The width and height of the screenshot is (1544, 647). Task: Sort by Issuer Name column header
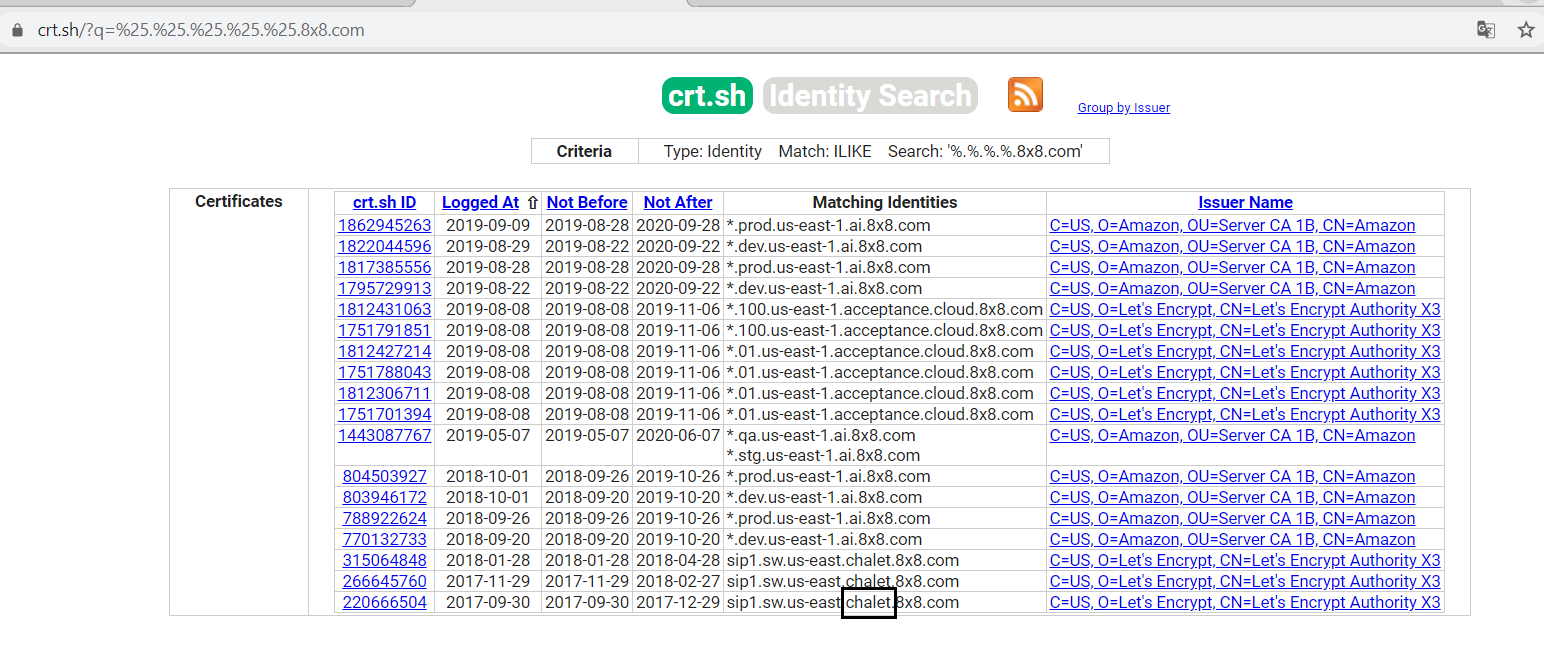tap(1246, 202)
